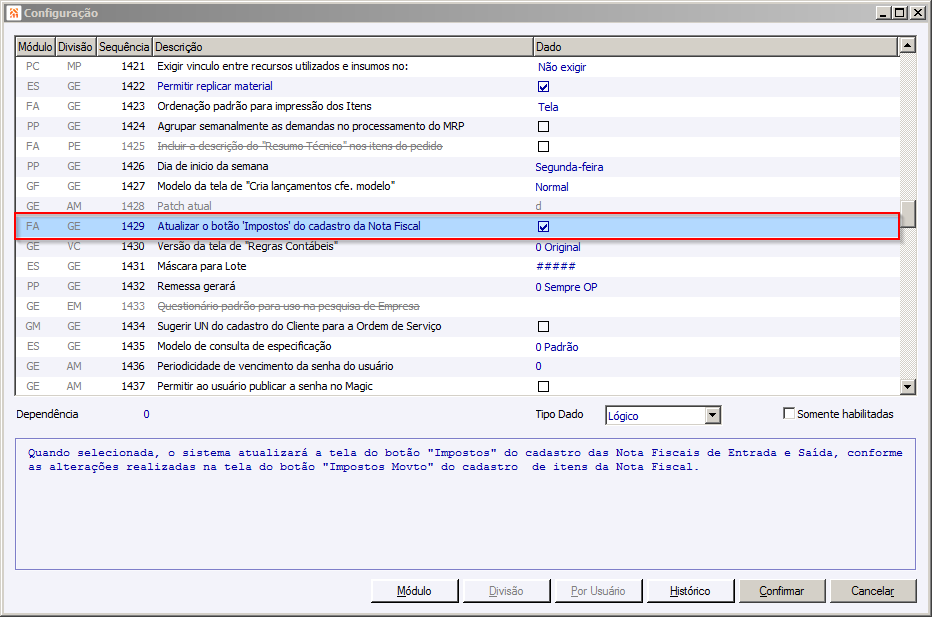This screenshot has width=932, height=617.
Task: Check Sugerir UN do cadastro do Cliente
Action: click(543, 326)
